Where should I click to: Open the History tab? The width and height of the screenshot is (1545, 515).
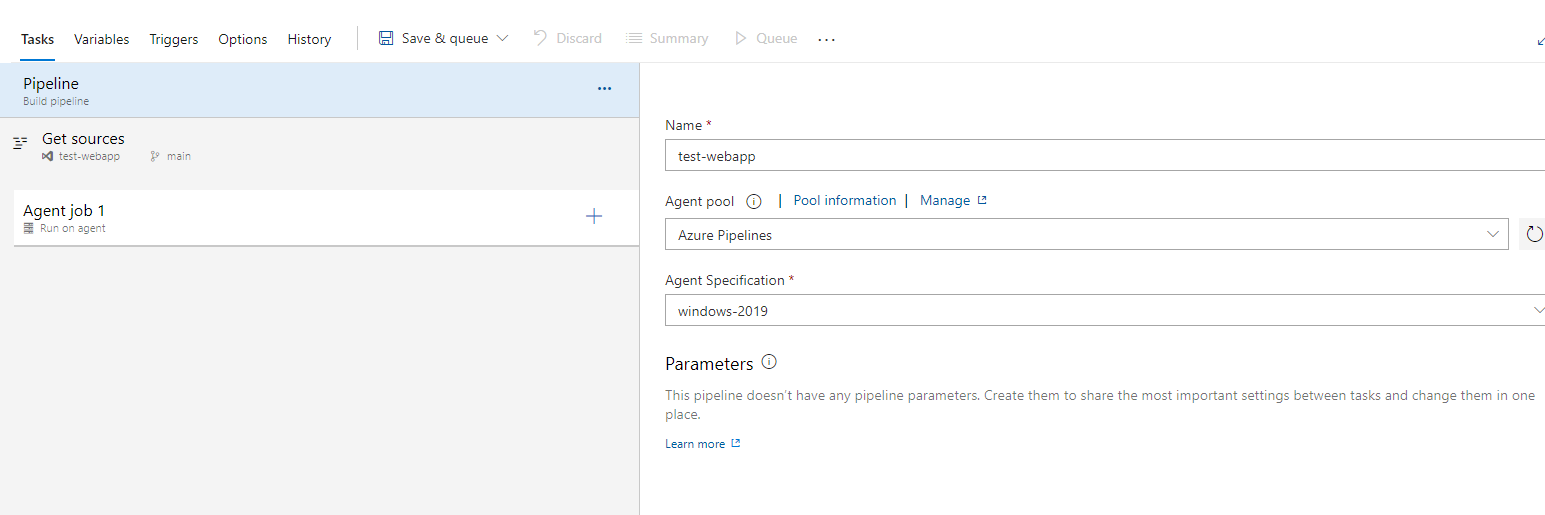[x=309, y=39]
